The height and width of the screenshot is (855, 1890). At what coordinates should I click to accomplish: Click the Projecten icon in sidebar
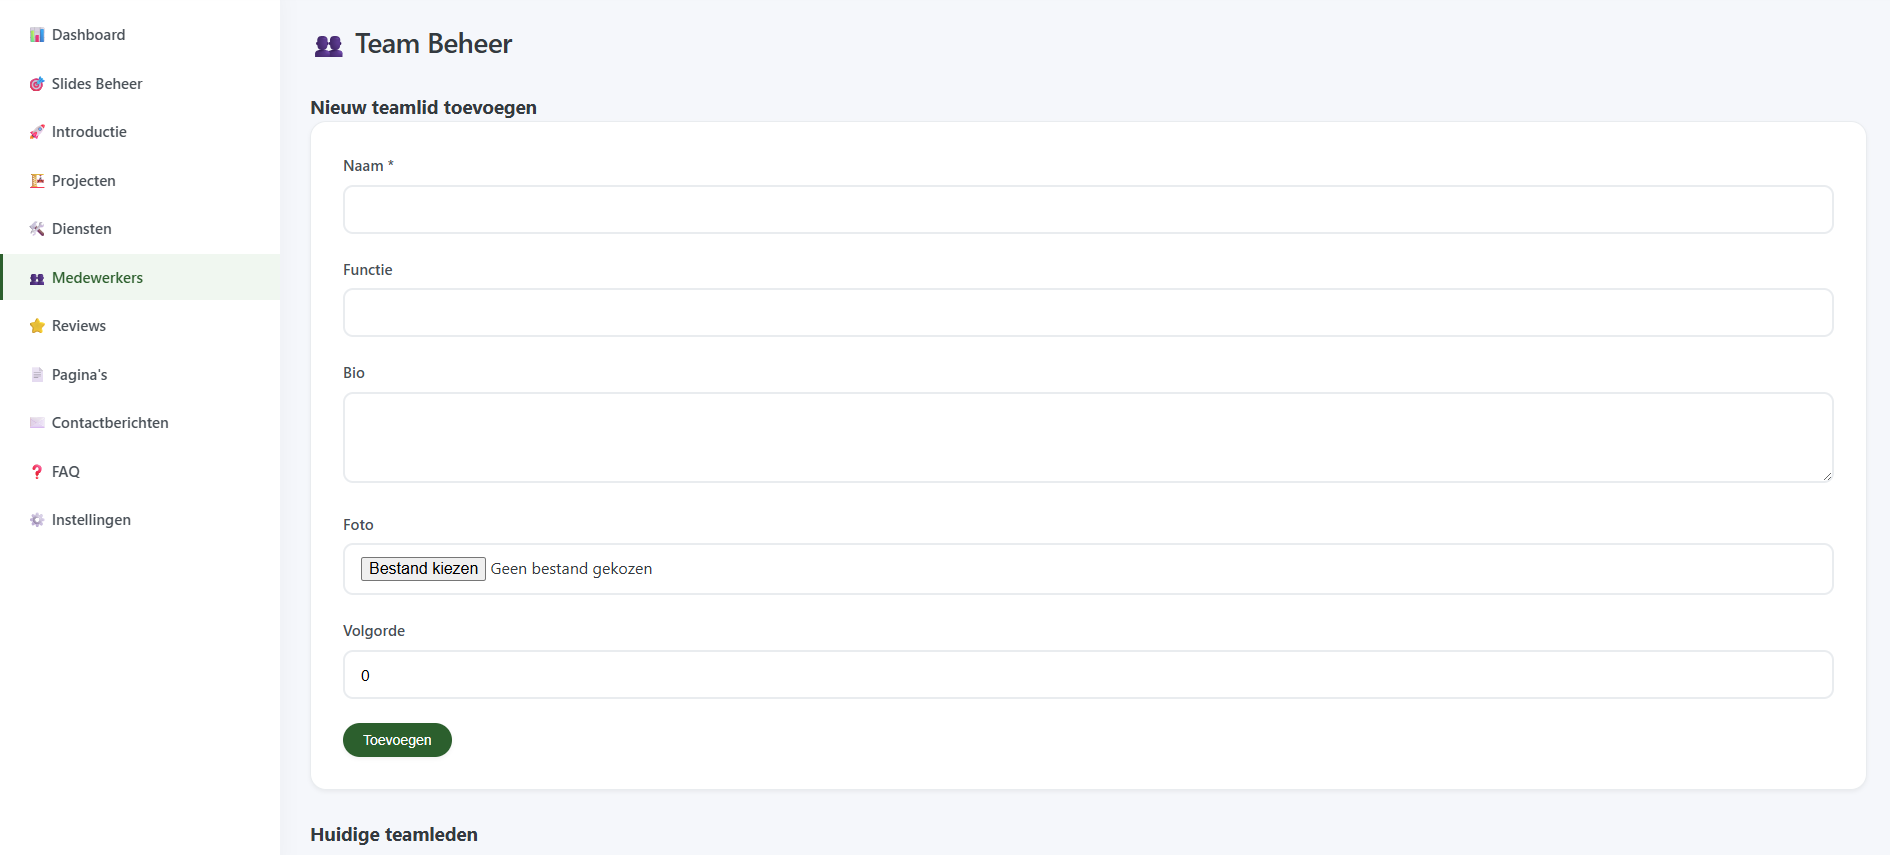pos(37,181)
